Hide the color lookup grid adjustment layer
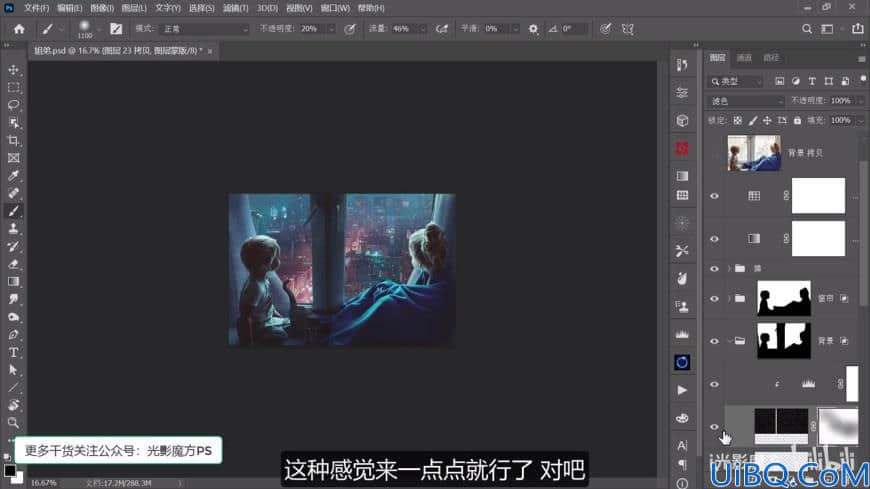This screenshot has width=870, height=489. pyautogui.click(x=715, y=196)
